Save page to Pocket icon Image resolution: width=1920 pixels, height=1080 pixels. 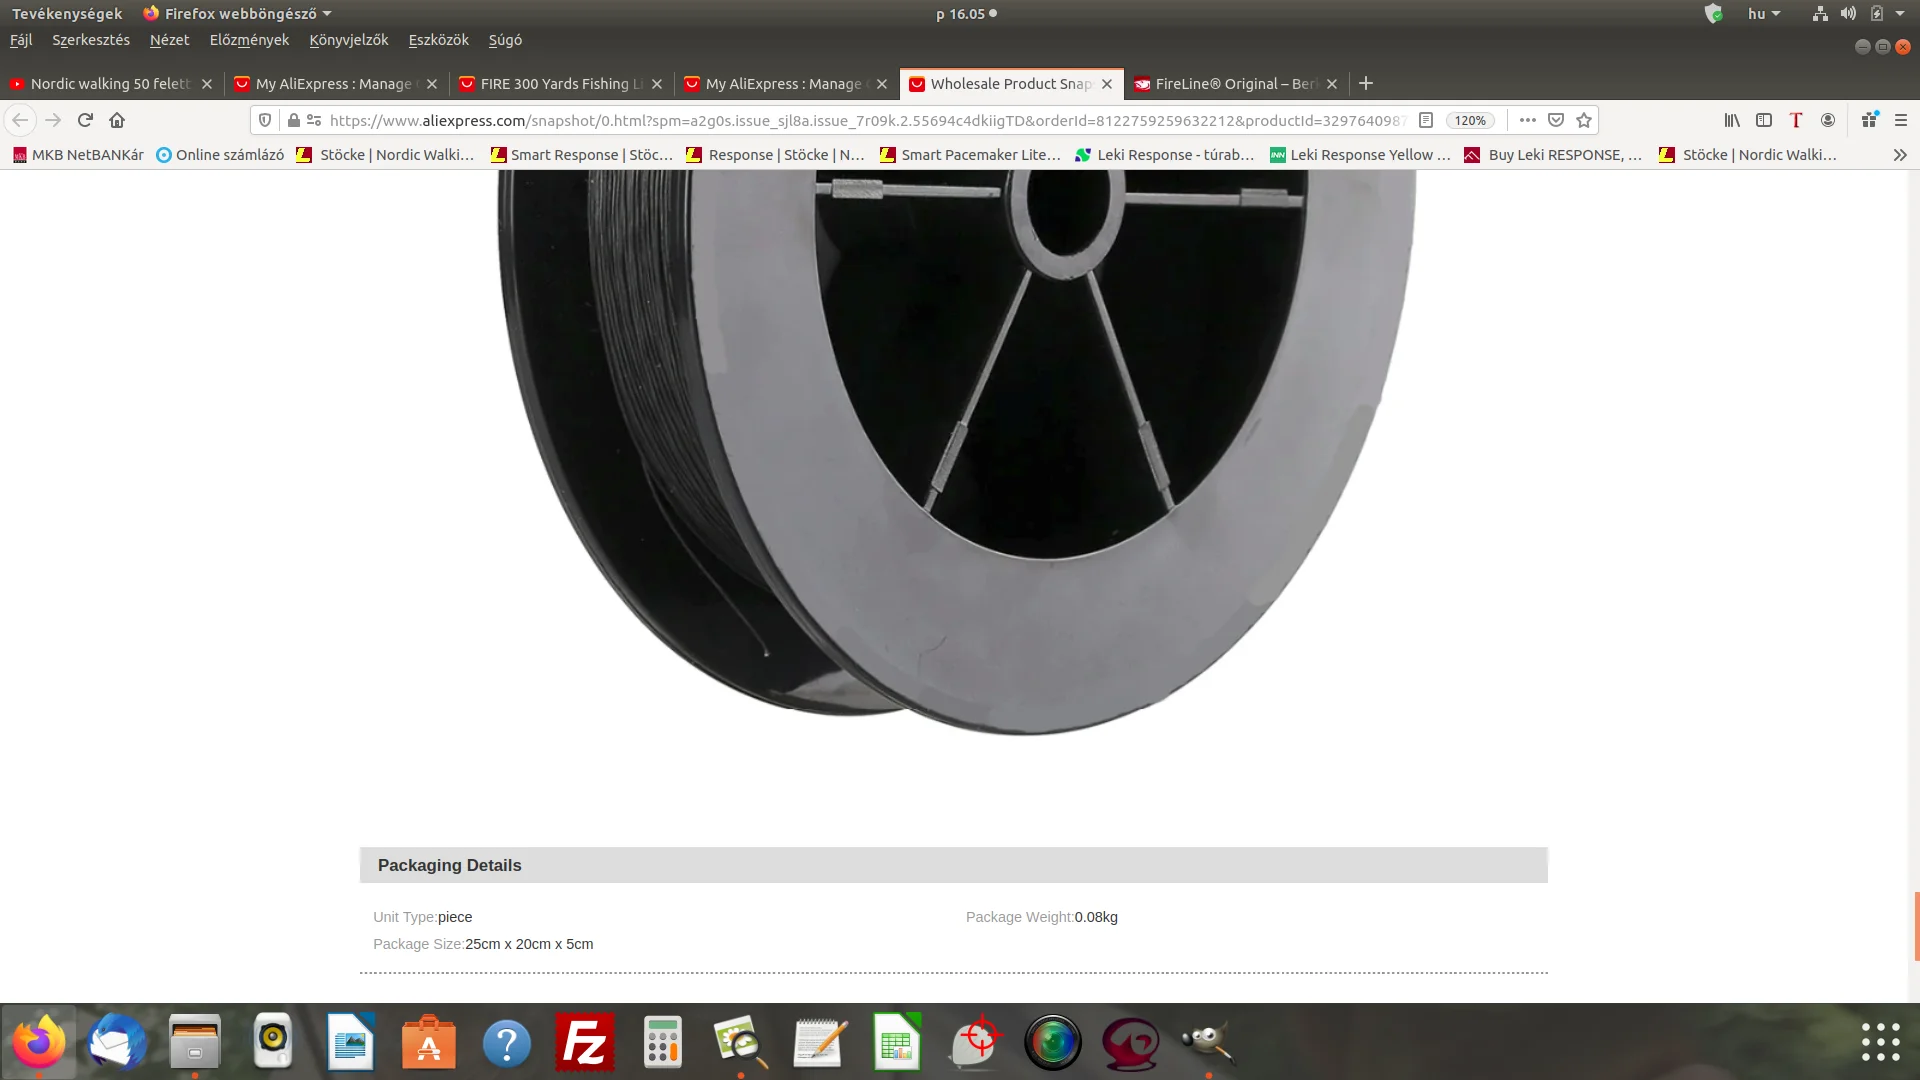tap(1556, 120)
